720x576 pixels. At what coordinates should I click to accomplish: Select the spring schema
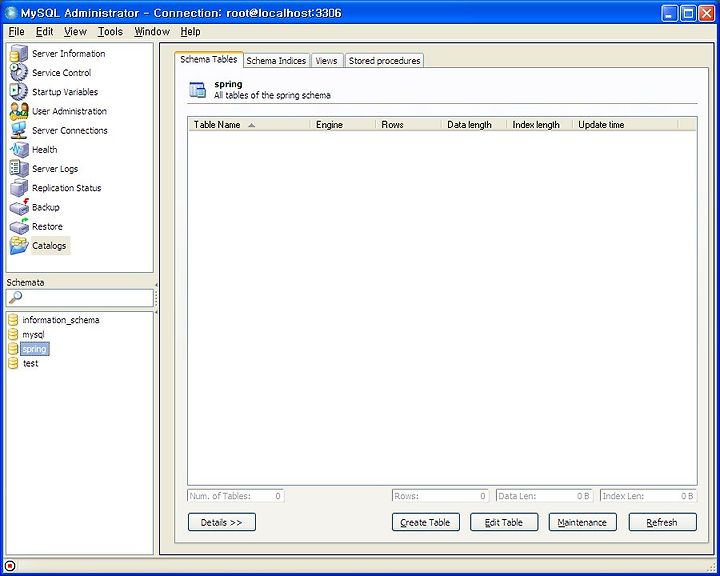[34, 349]
